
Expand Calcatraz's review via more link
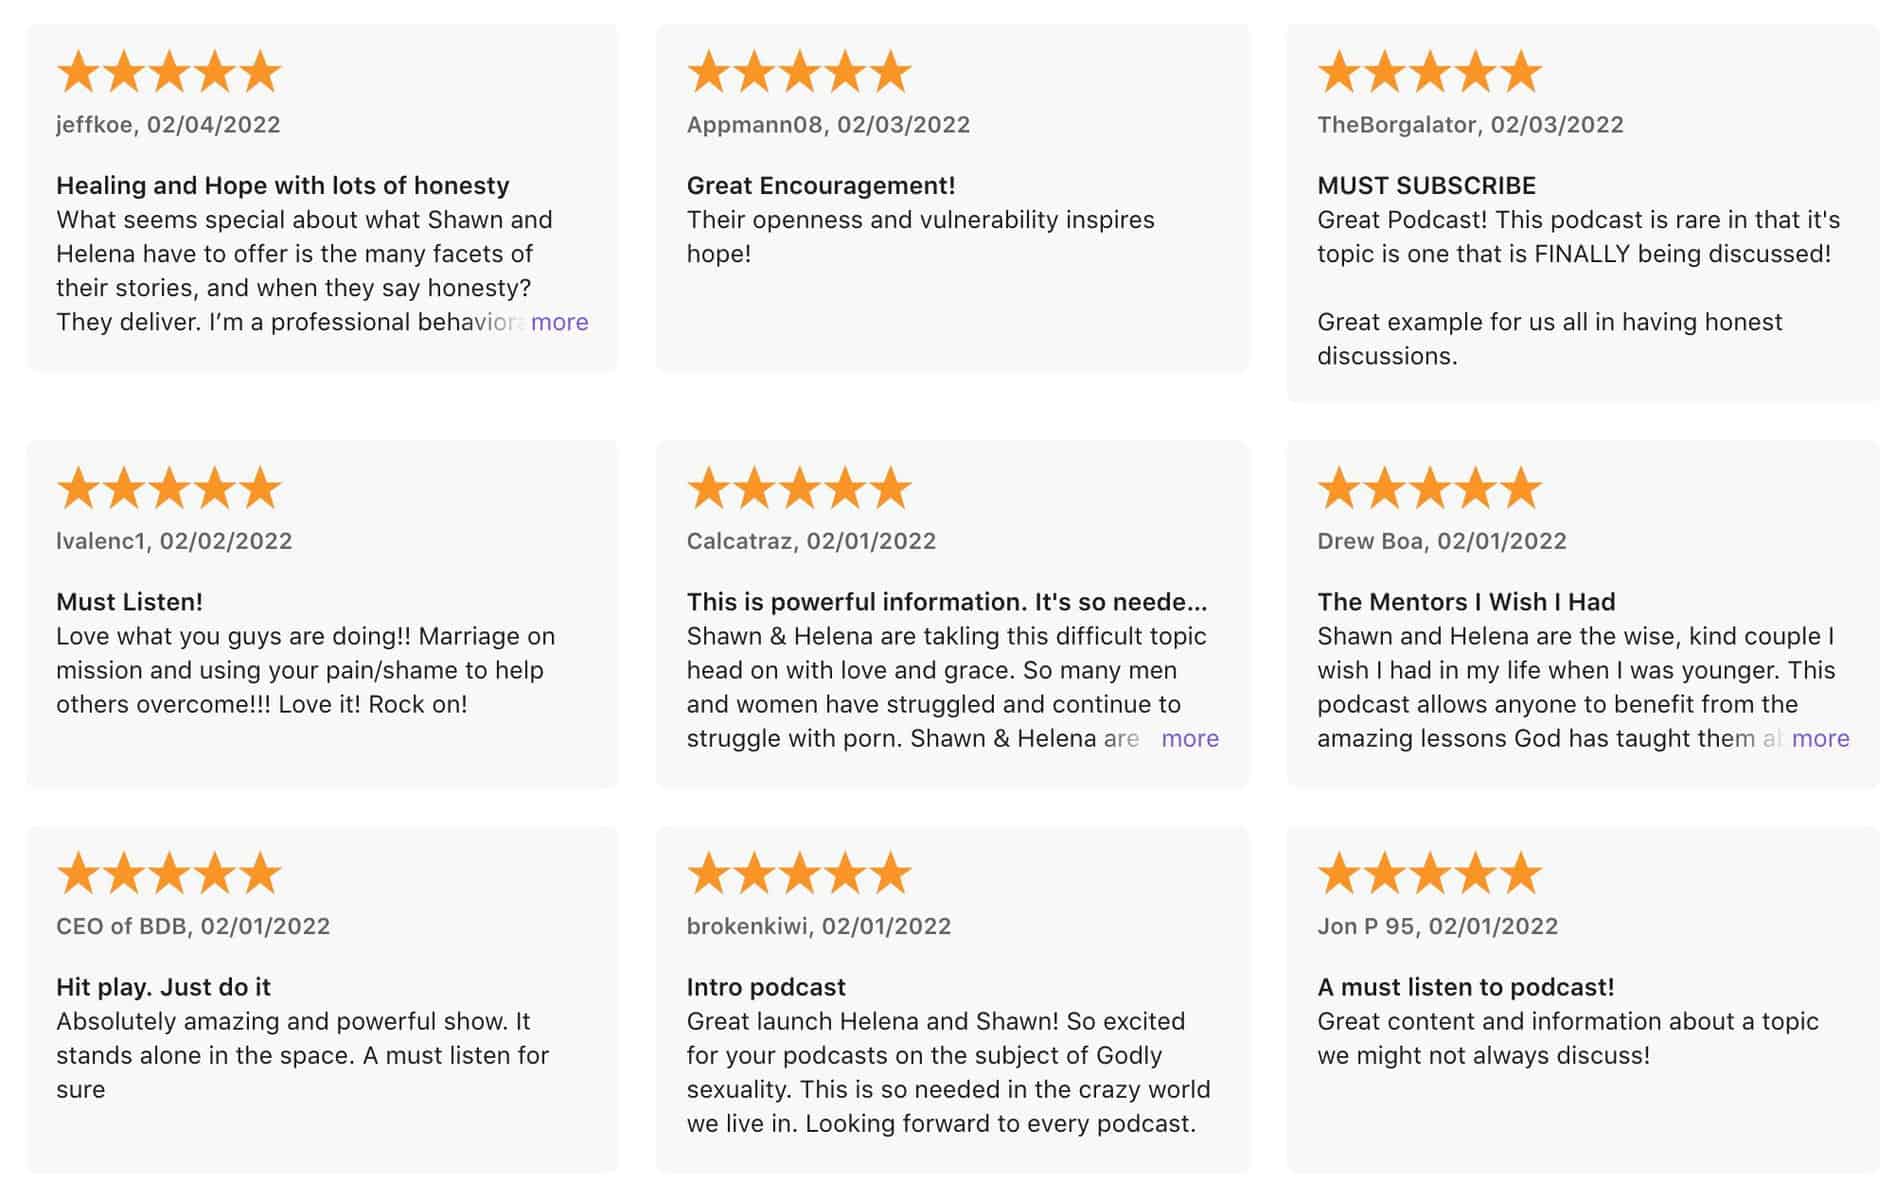pyautogui.click(x=1189, y=738)
